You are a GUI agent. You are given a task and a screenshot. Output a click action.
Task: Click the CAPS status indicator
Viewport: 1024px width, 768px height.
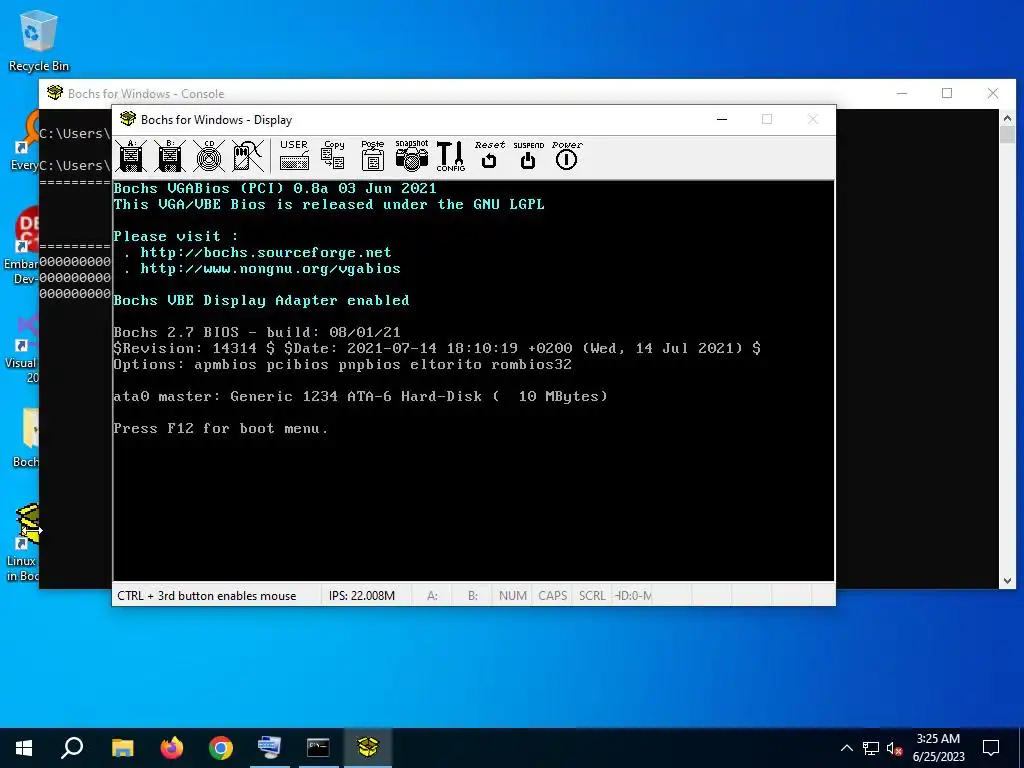(x=552, y=596)
